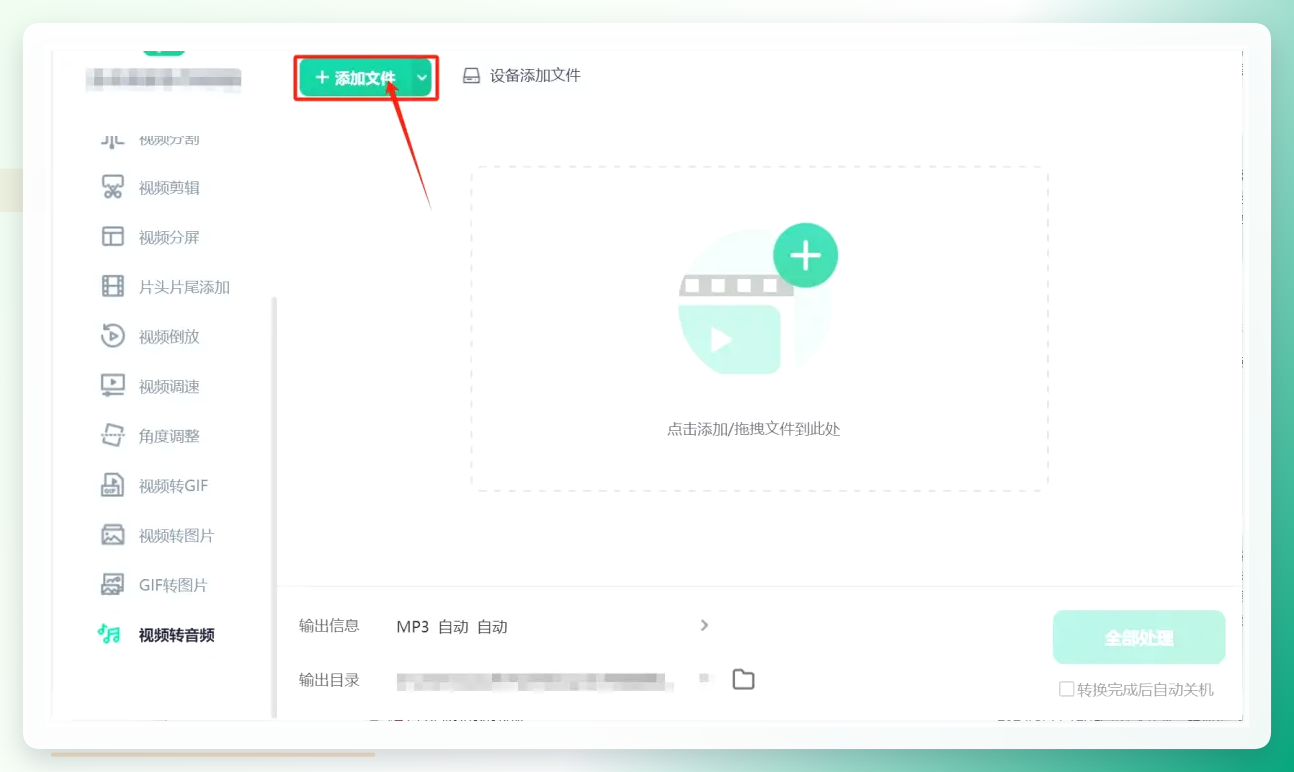Viewport: 1294px width, 772px height.
Task: Select the video speed adjustment icon
Action: (x=112, y=386)
